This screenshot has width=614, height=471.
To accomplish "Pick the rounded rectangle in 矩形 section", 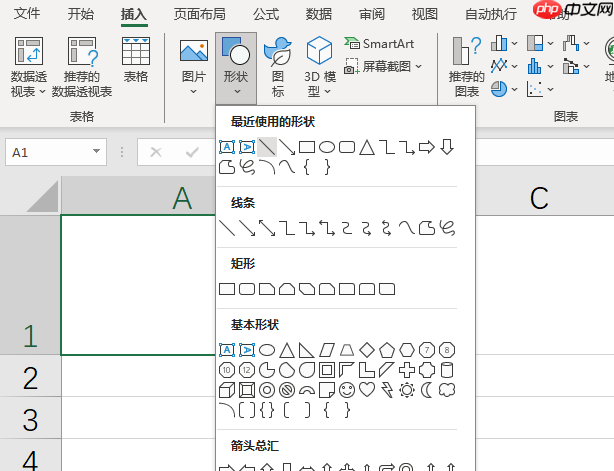I will click(x=247, y=289).
